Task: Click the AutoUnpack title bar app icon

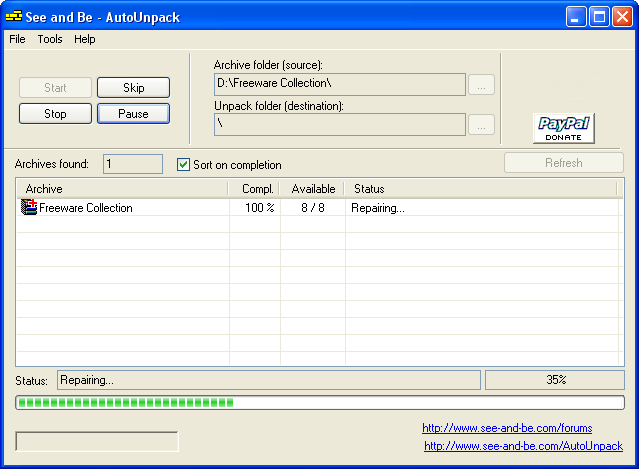Action: 13,17
